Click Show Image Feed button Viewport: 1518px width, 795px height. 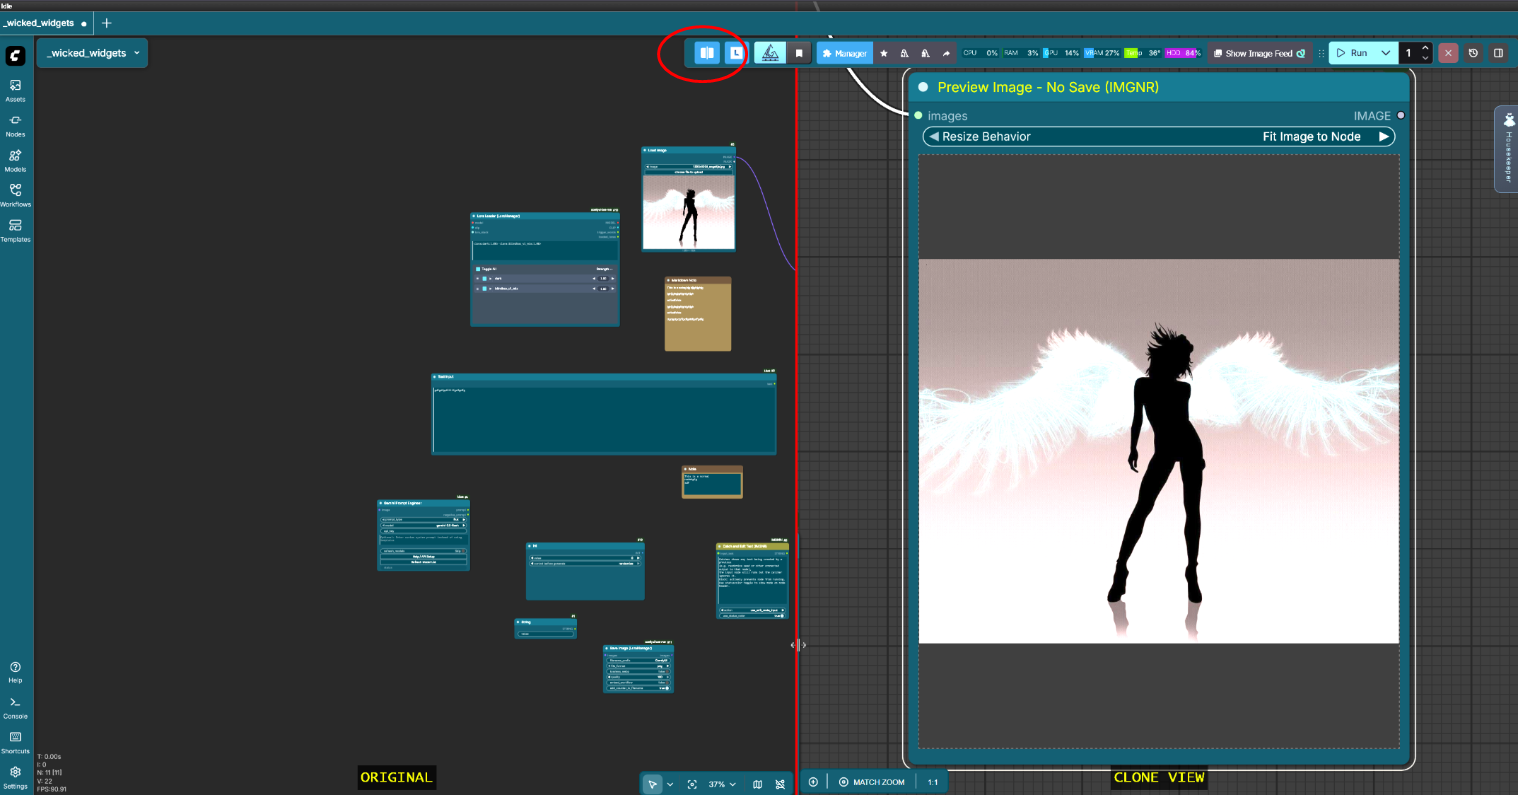point(1259,53)
